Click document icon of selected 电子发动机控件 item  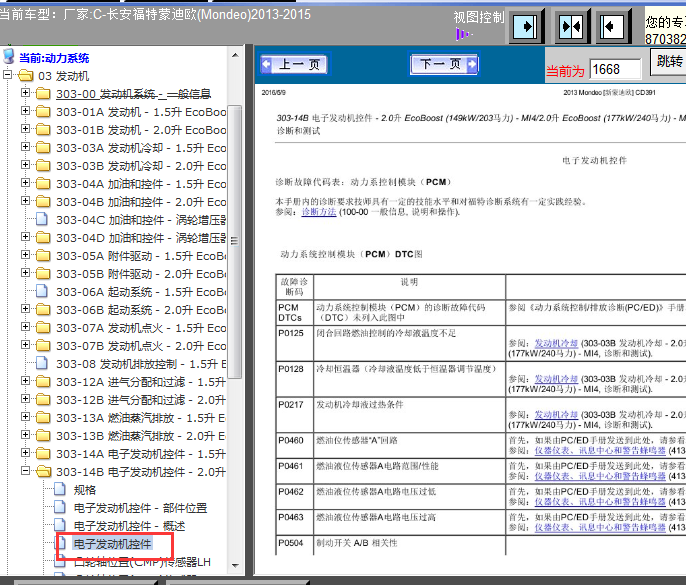click(62, 543)
